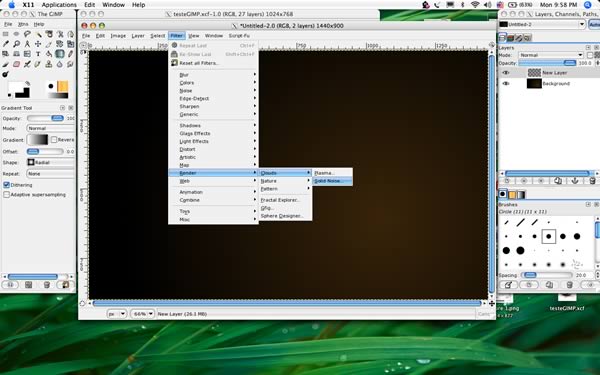Image resolution: width=600 pixels, height=375 pixels.
Task: Click Reset all Filters menu entry
Action: click(213, 63)
